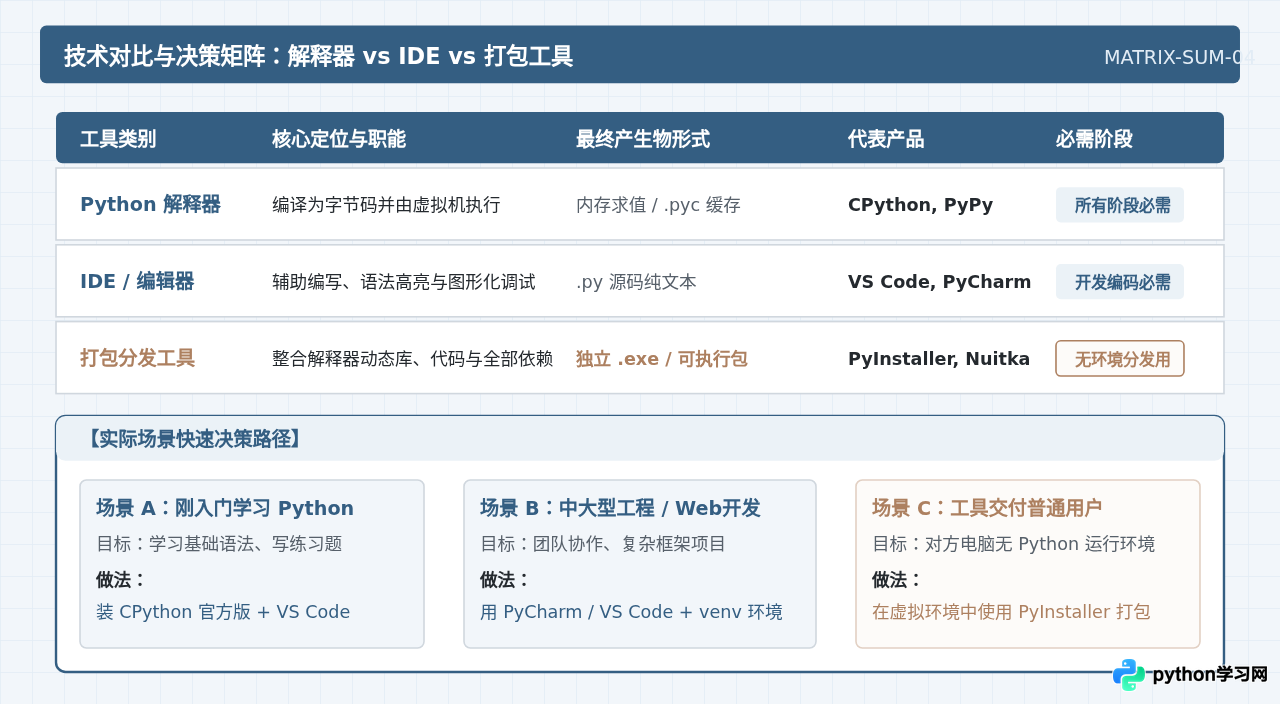Click the '做法：' label in scenario B card
The width and height of the screenshot is (1280, 704).
coord(505,580)
